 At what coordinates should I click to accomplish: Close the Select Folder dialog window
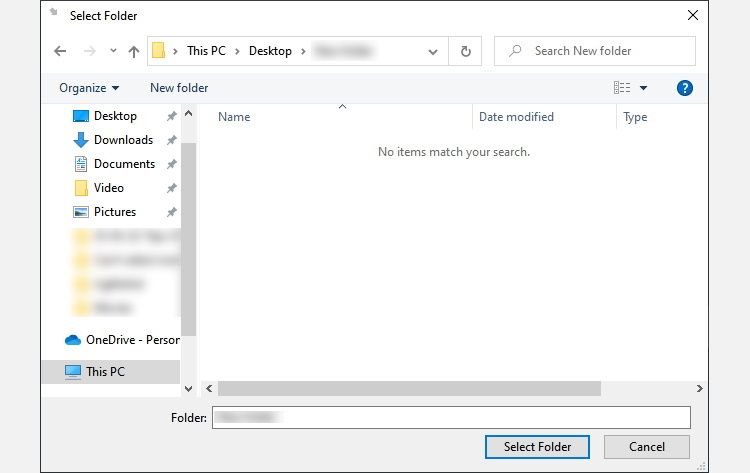(x=693, y=15)
